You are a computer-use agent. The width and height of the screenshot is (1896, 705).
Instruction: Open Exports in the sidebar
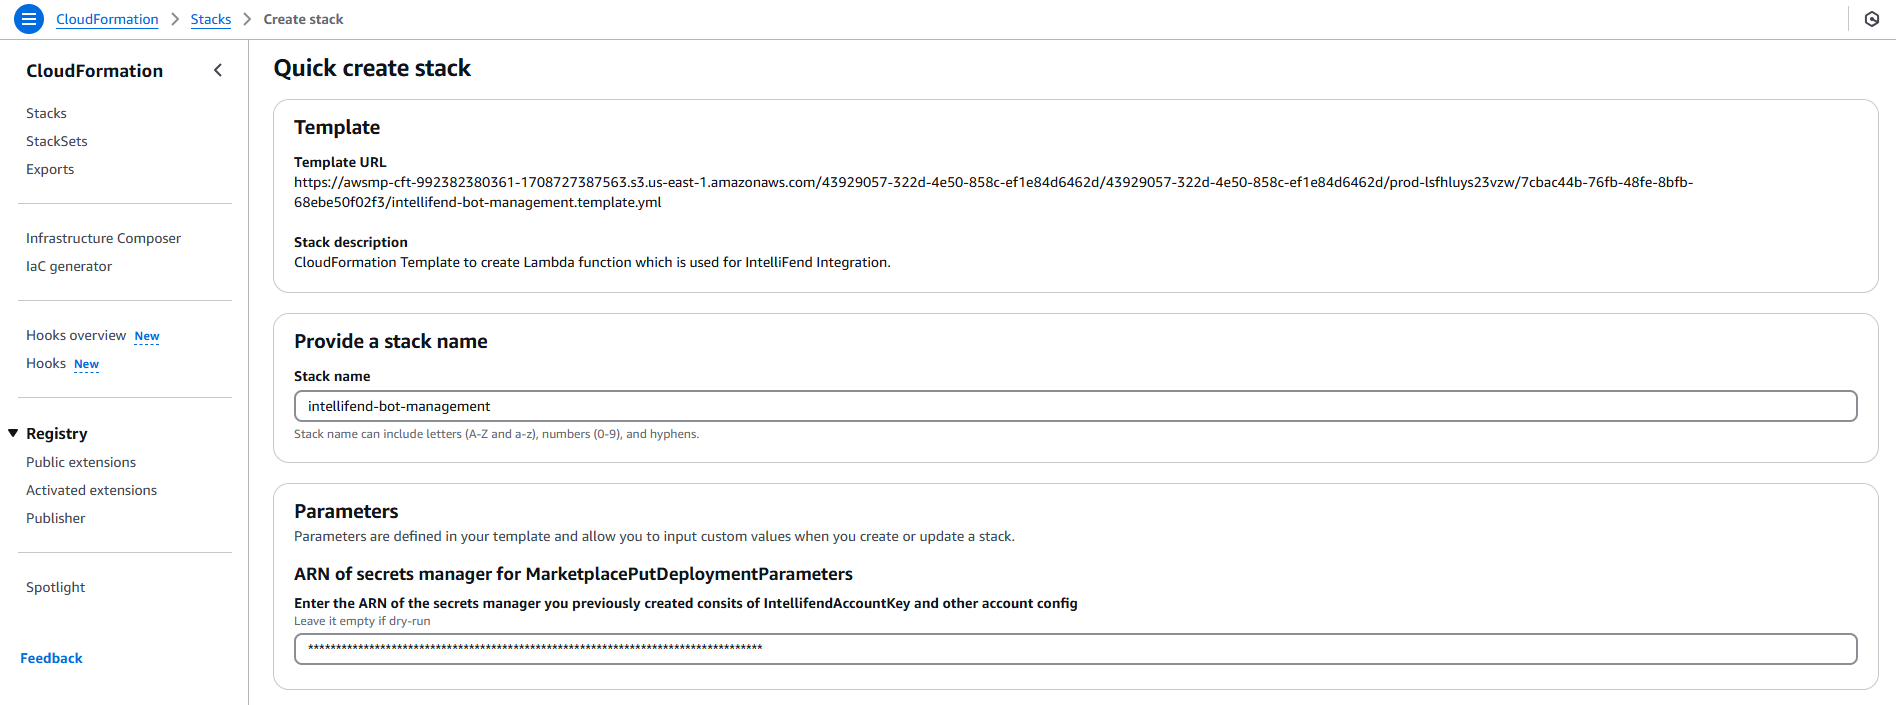pos(50,169)
